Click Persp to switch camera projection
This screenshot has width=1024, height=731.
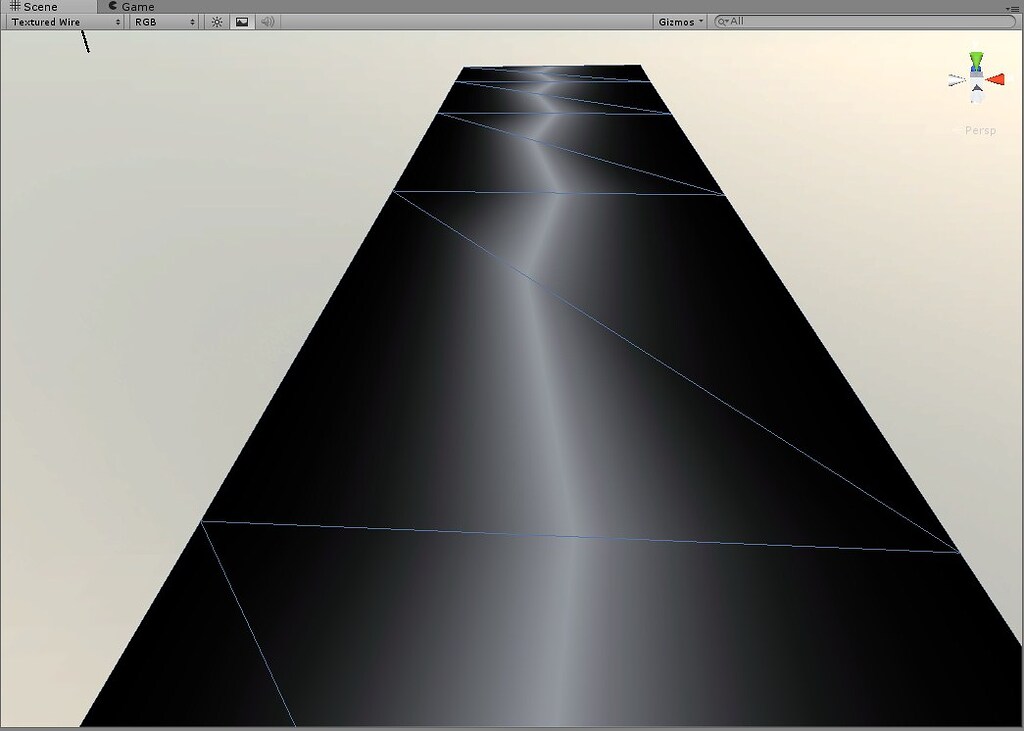[x=981, y=130]
